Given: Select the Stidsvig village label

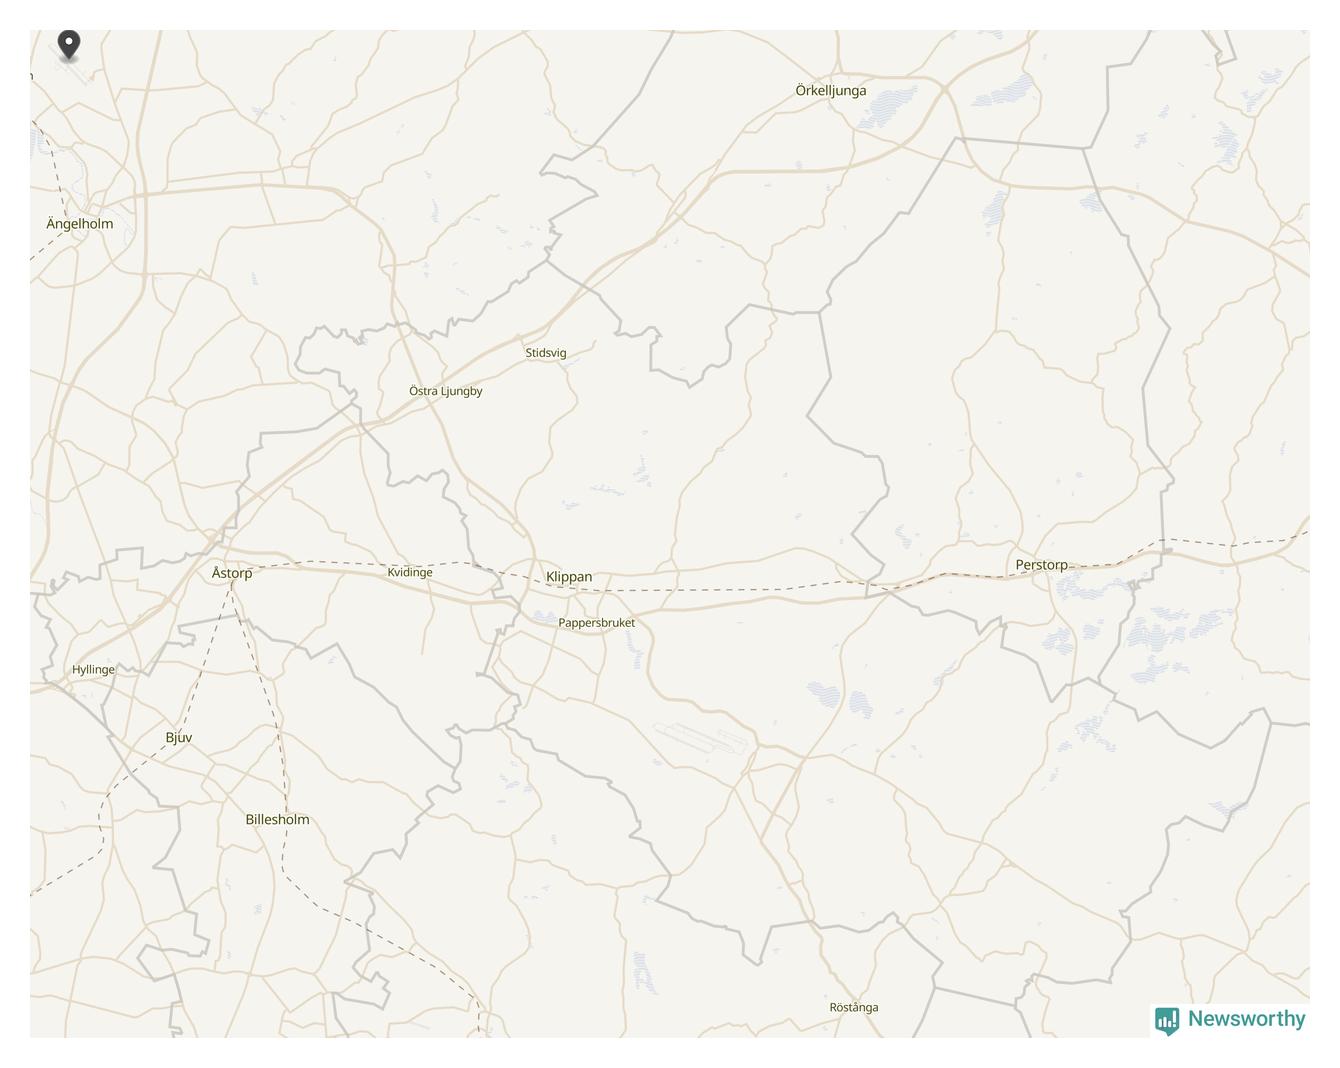Looking at the screenshot, I should pyautogui.click(x=546, y=353).
